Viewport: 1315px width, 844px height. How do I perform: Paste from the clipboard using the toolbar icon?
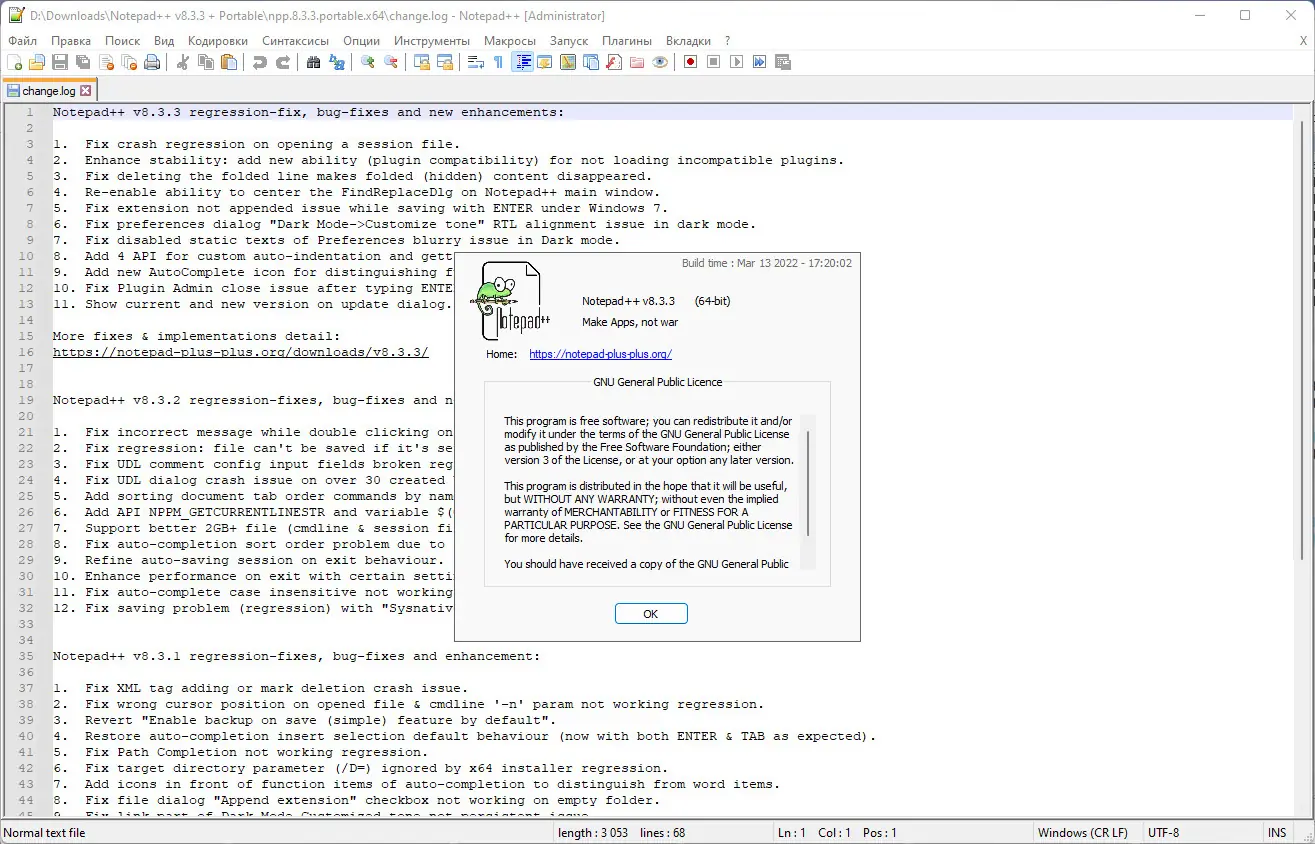click(229, 62)
